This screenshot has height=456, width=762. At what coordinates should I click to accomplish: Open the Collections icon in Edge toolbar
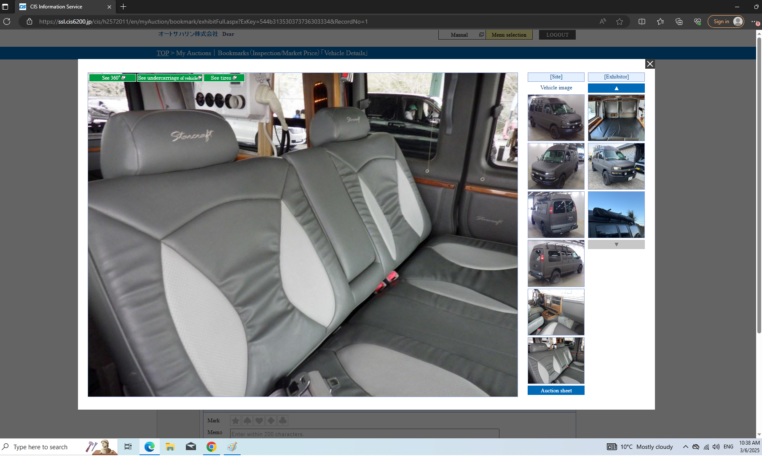679,21
